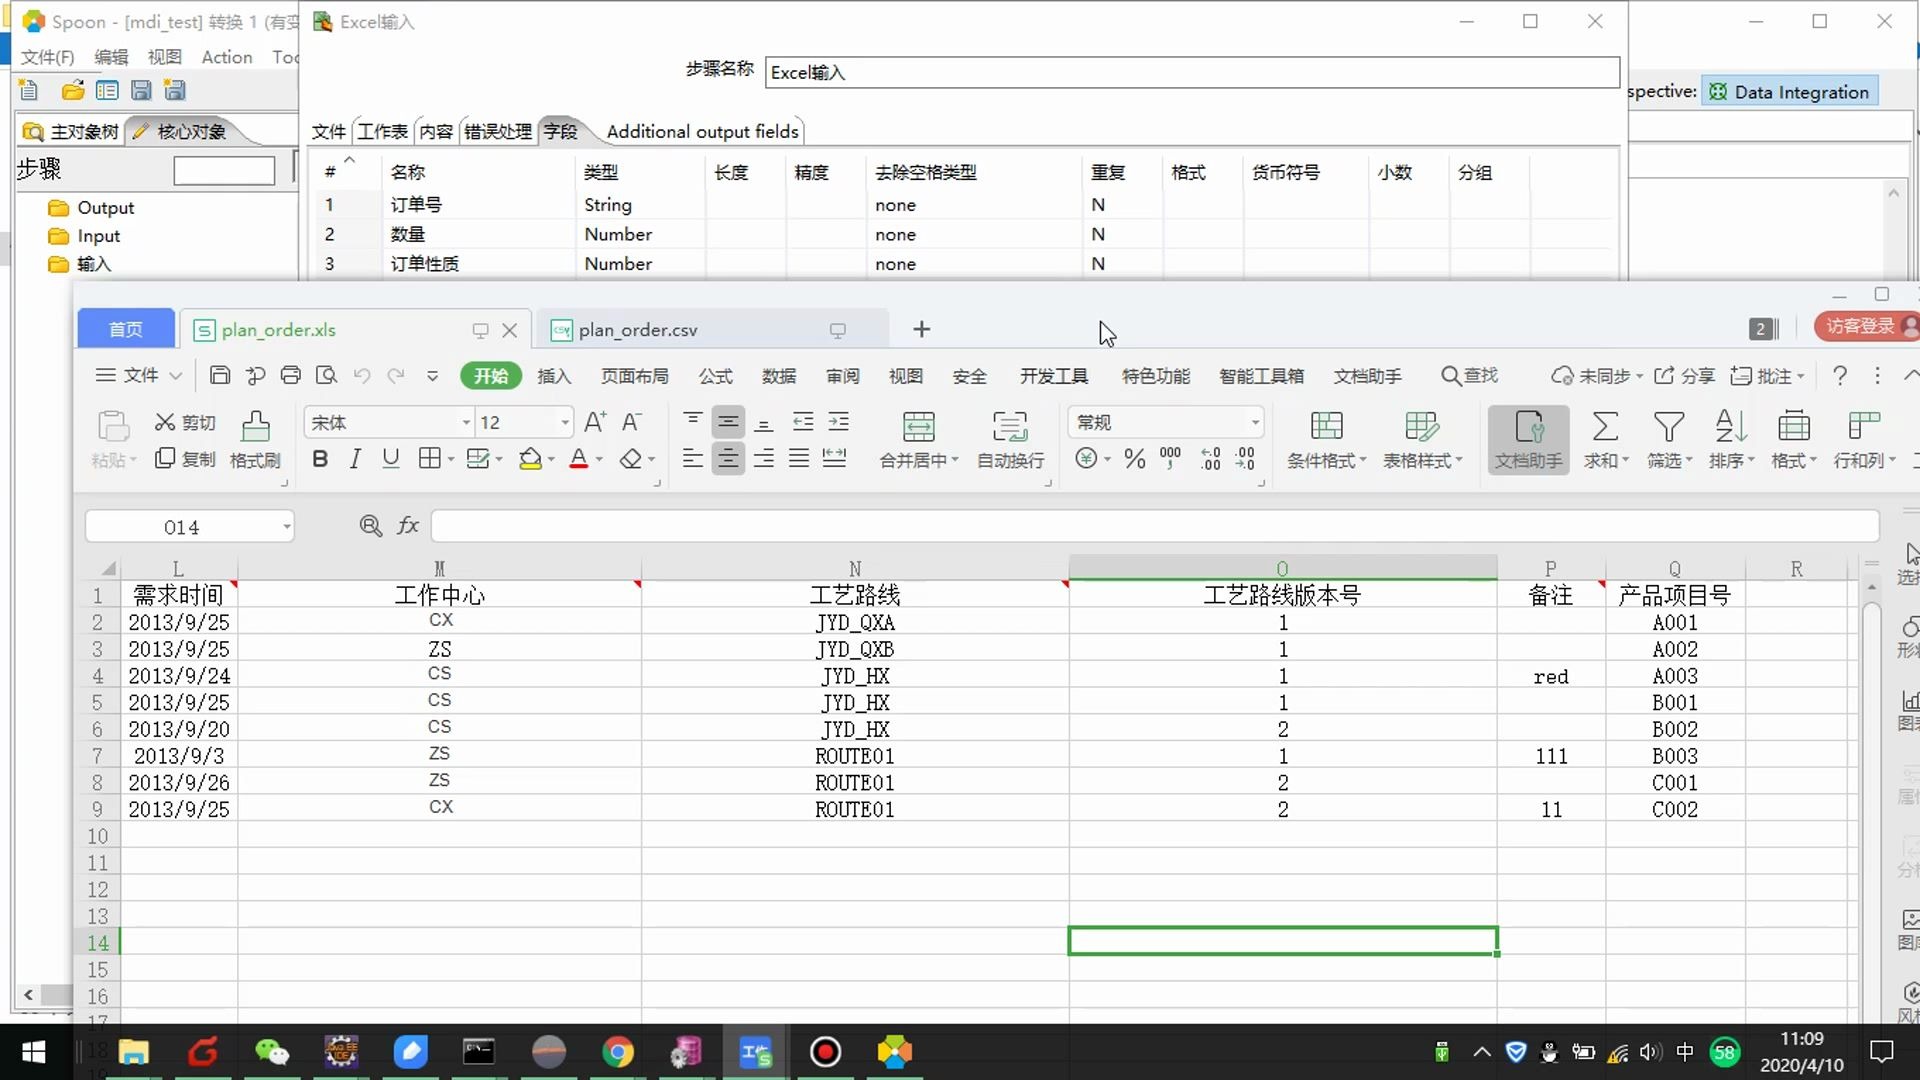Click the 文件 menu in Excel输入 dialog
1920x1080 pixels.
(x=328, y=131)
